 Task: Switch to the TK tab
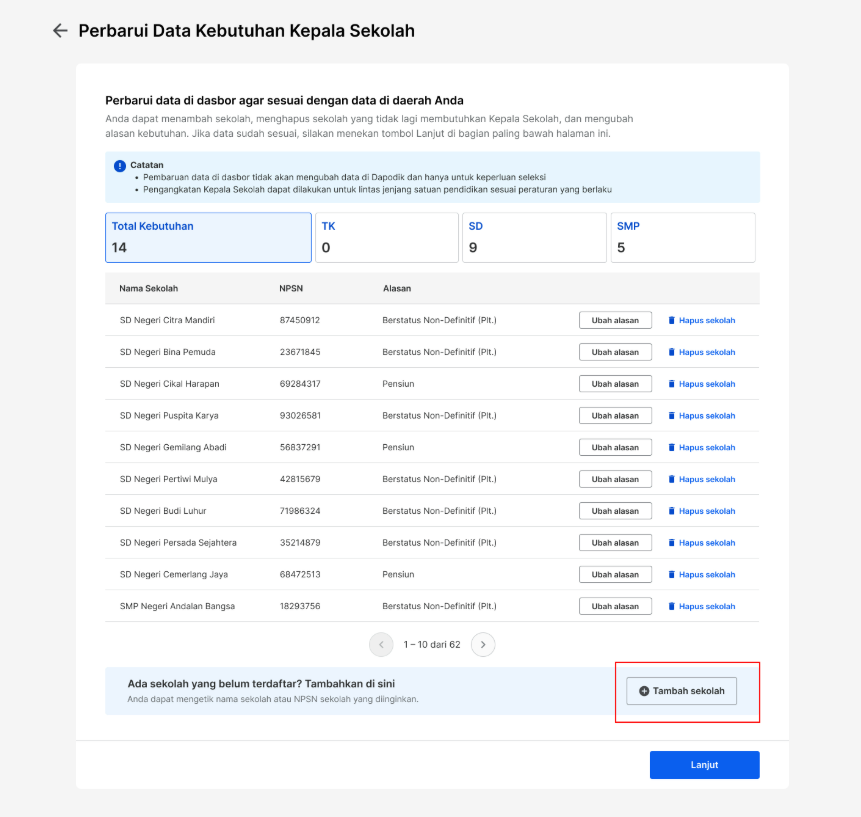pos(387,237)
